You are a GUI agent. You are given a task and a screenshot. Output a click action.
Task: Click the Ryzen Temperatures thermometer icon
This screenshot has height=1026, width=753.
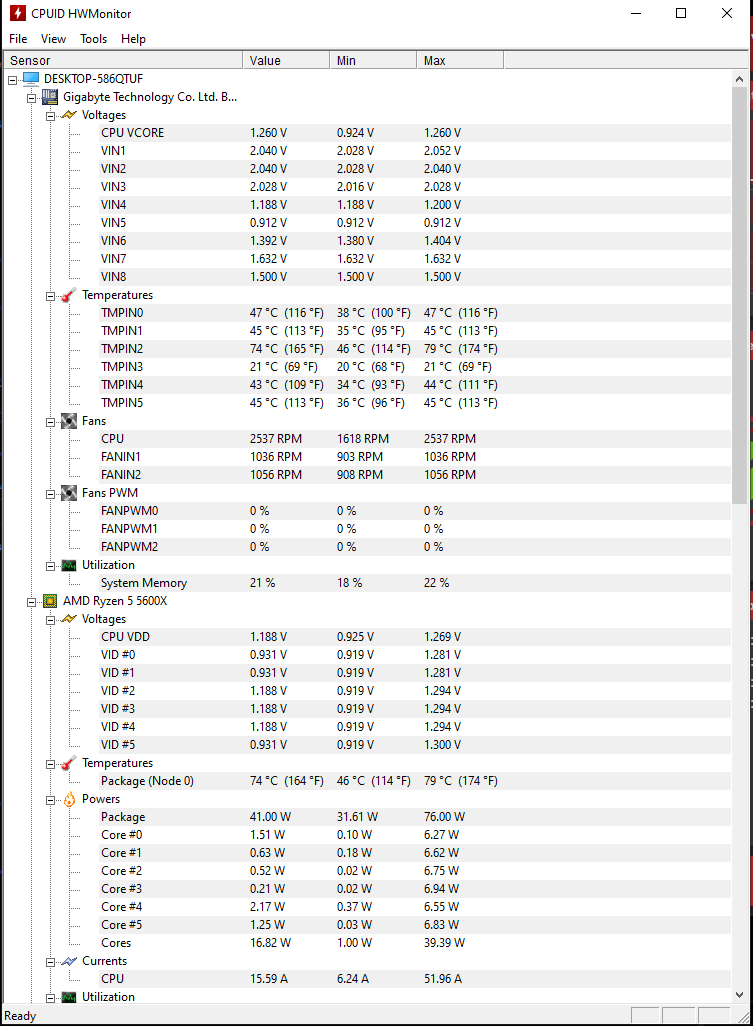tap(69, 763)
